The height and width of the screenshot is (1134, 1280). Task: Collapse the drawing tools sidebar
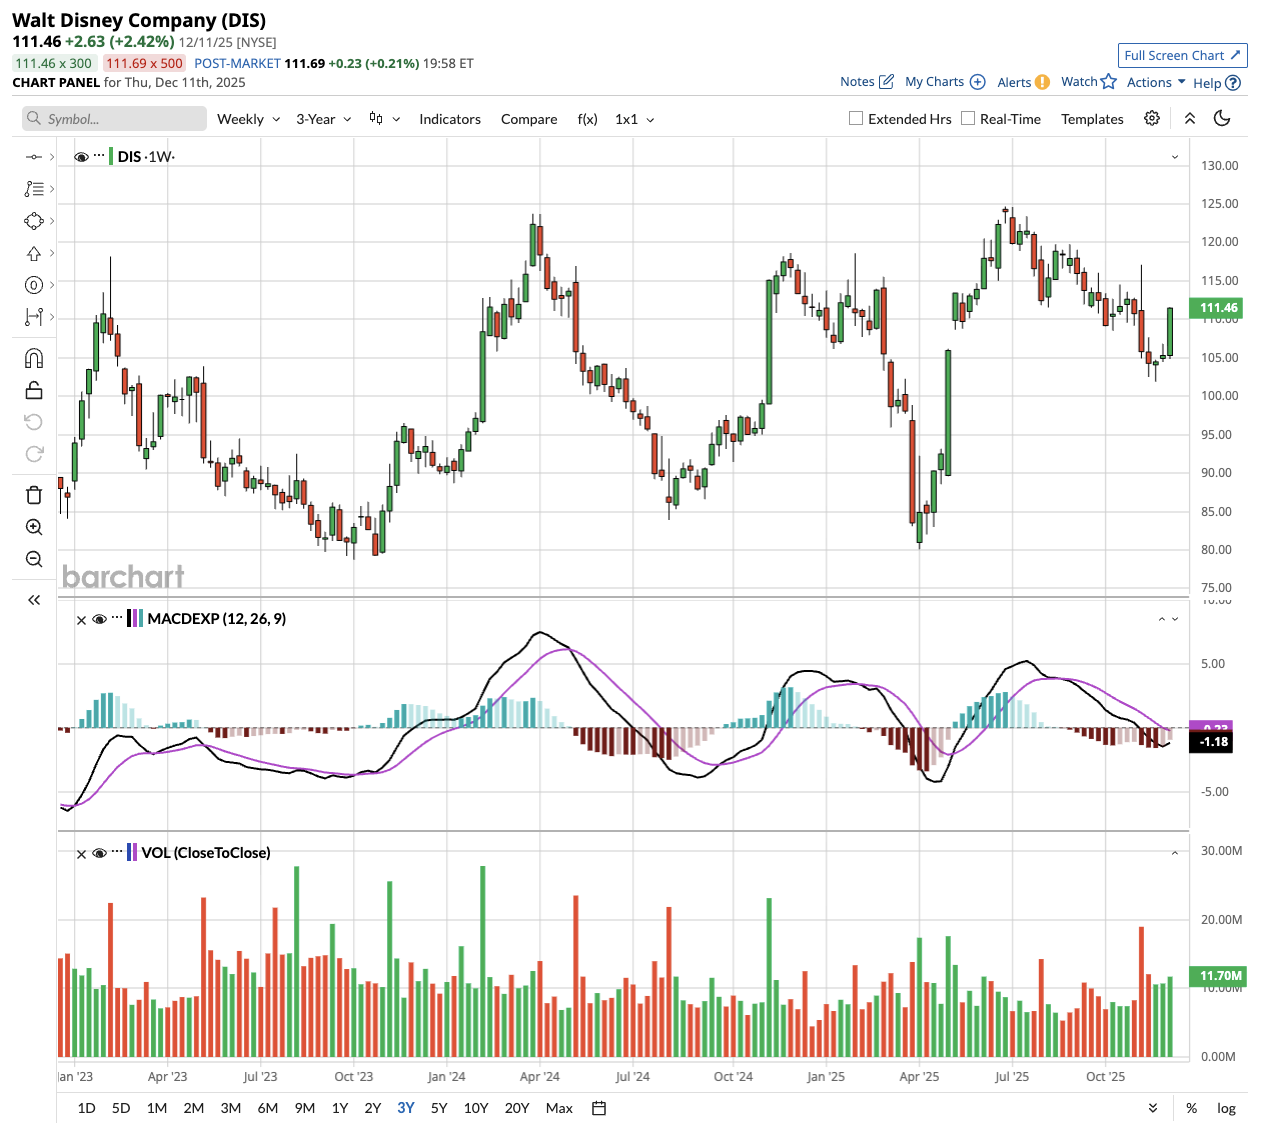(x=34, y=600)
